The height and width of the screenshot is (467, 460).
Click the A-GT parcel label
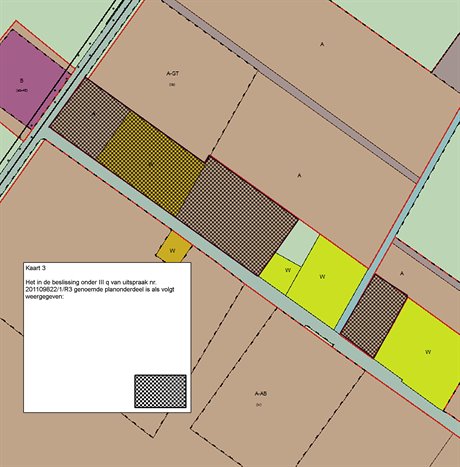(172, 74)
